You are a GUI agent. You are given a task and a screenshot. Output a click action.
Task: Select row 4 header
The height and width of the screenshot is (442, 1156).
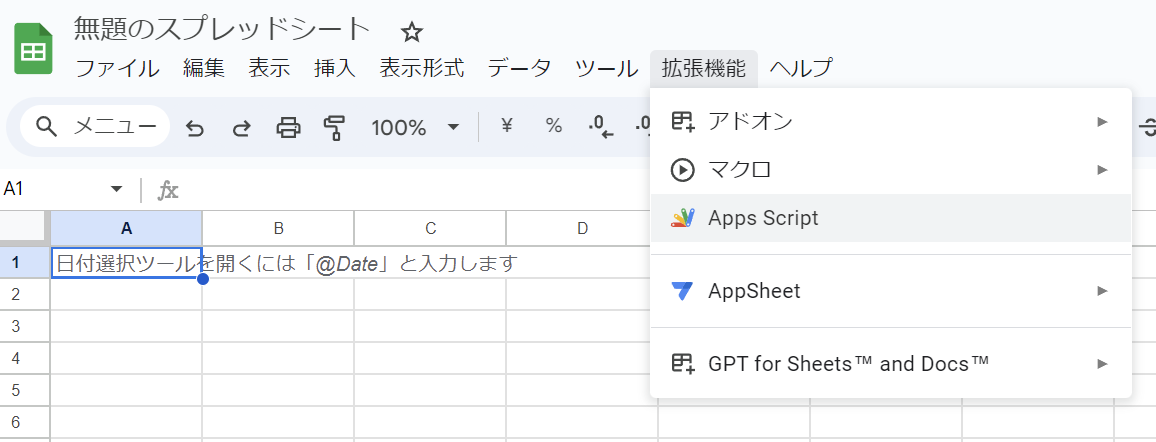point(25,358)
